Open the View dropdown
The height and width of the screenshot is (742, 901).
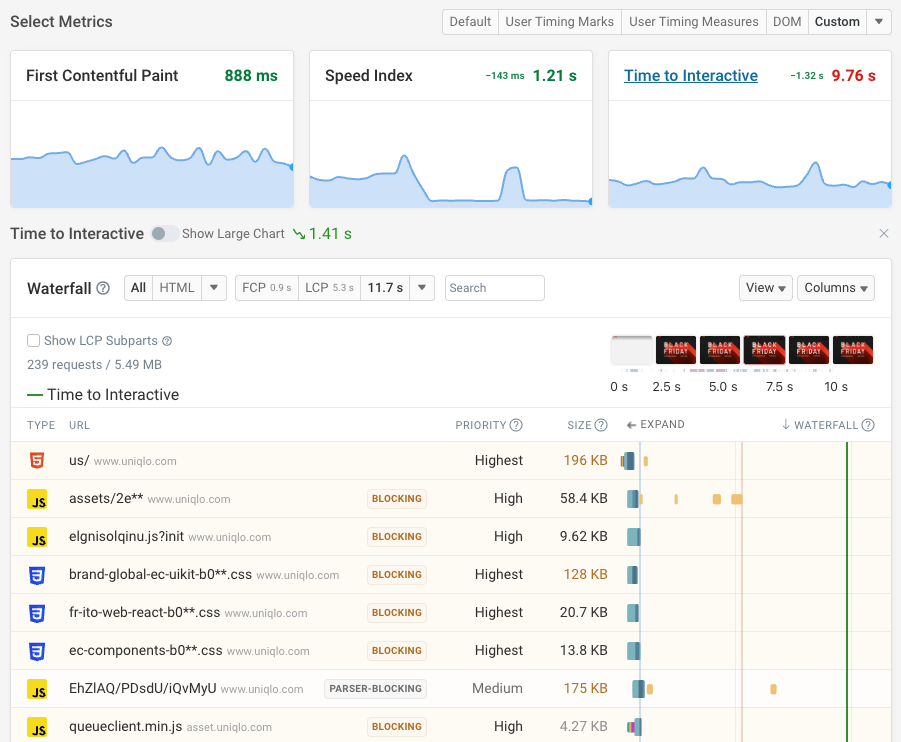[x=766, y=288]
